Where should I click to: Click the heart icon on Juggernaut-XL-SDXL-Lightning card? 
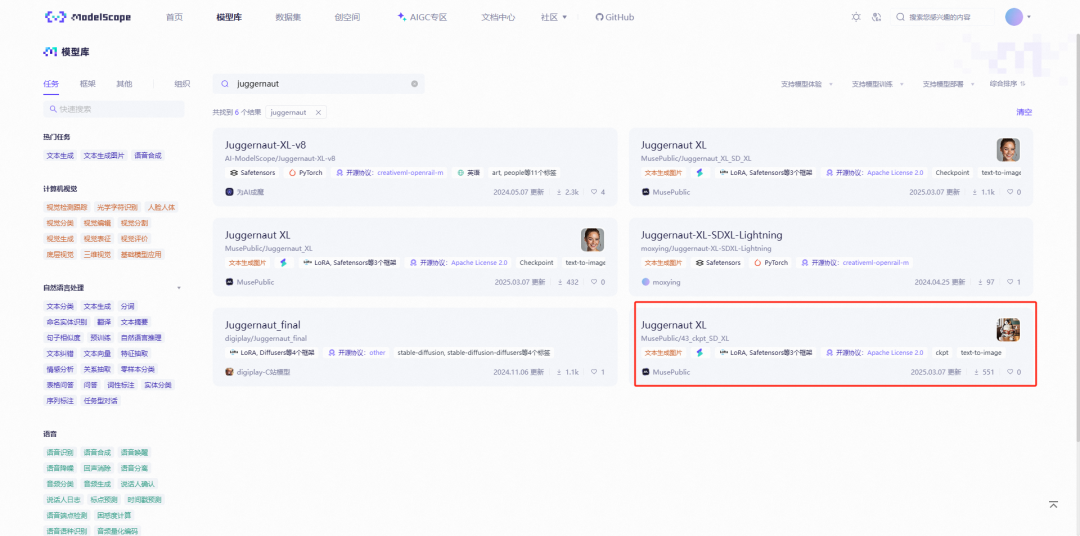[1010, 282]
